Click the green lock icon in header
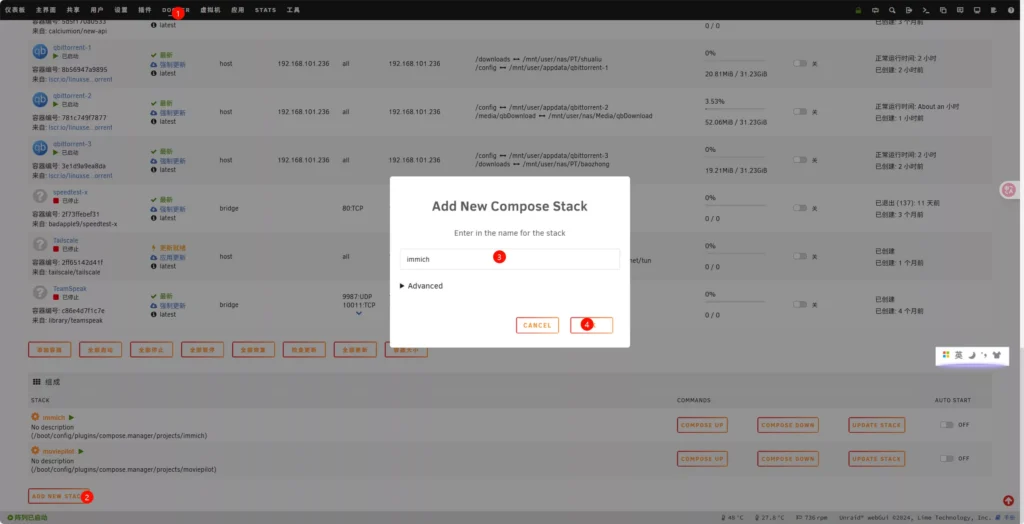Viewport: 1024px width, 524px height. pyautogui.click(x=858, y=10)
